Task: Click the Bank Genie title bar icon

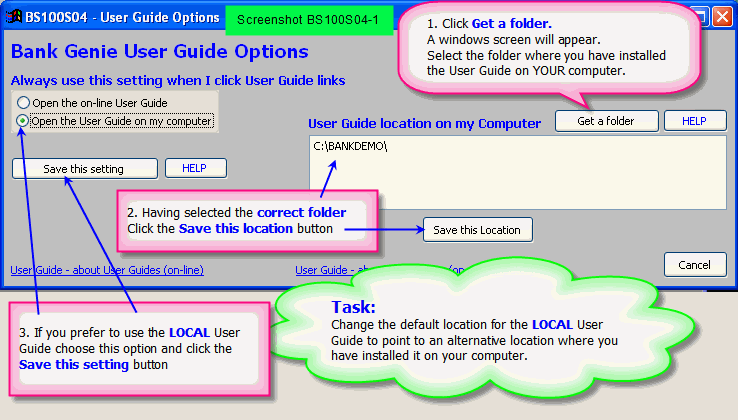Action: [14, 17]
